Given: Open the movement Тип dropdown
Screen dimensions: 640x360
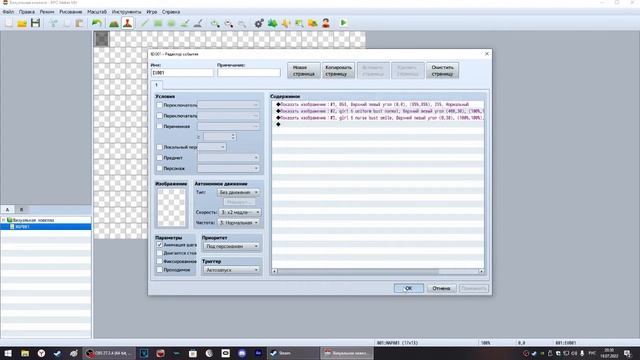Looking at the screenshot, I should tap(238, 192).
